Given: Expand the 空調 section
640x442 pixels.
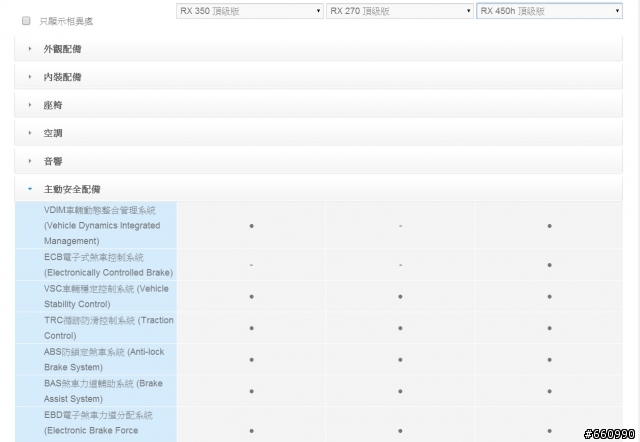Looking at the screenshot, I should (x=318, y=133).
